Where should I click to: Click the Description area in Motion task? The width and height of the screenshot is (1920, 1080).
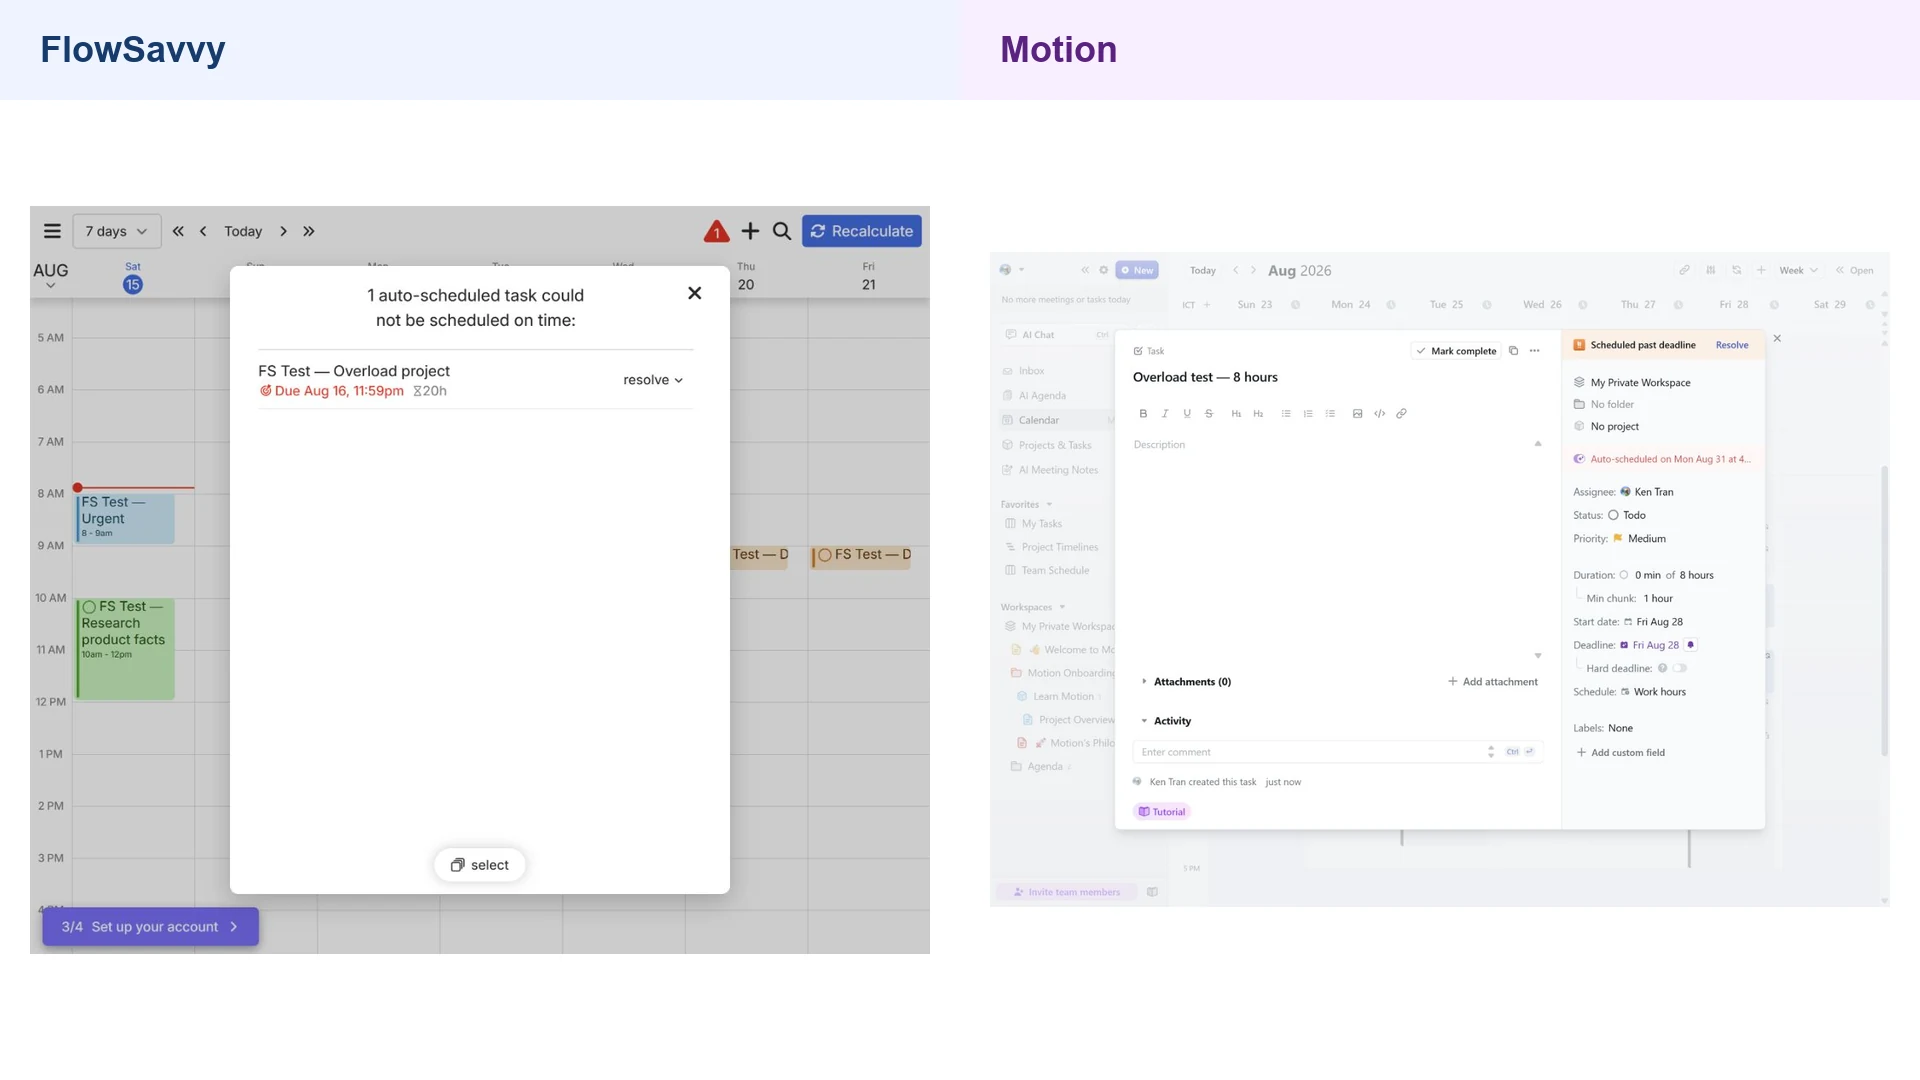(x=1338, y=550)
